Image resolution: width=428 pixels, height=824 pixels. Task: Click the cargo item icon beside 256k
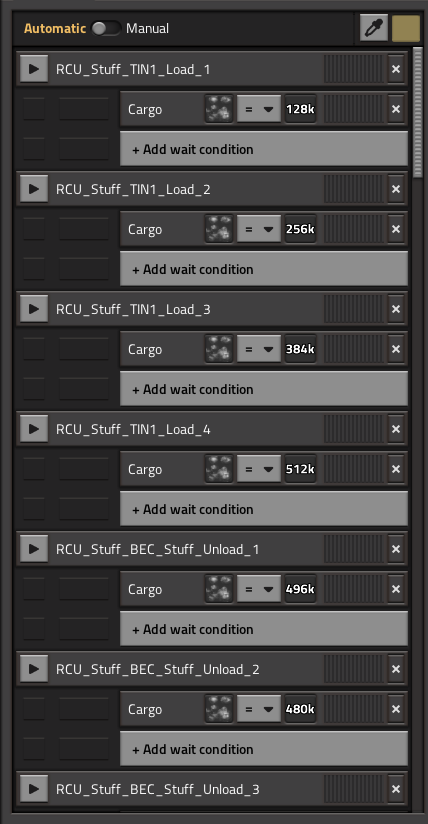(219, 230)
